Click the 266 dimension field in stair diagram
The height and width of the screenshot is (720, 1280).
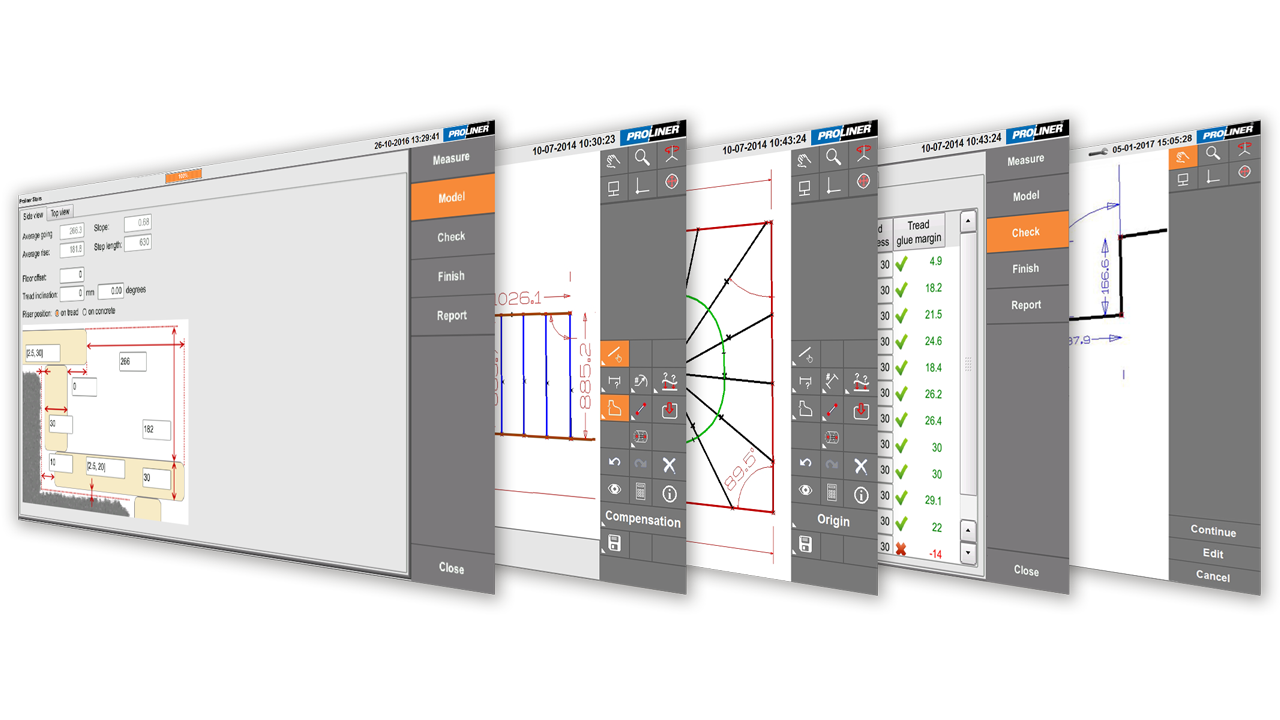point(133,362)
